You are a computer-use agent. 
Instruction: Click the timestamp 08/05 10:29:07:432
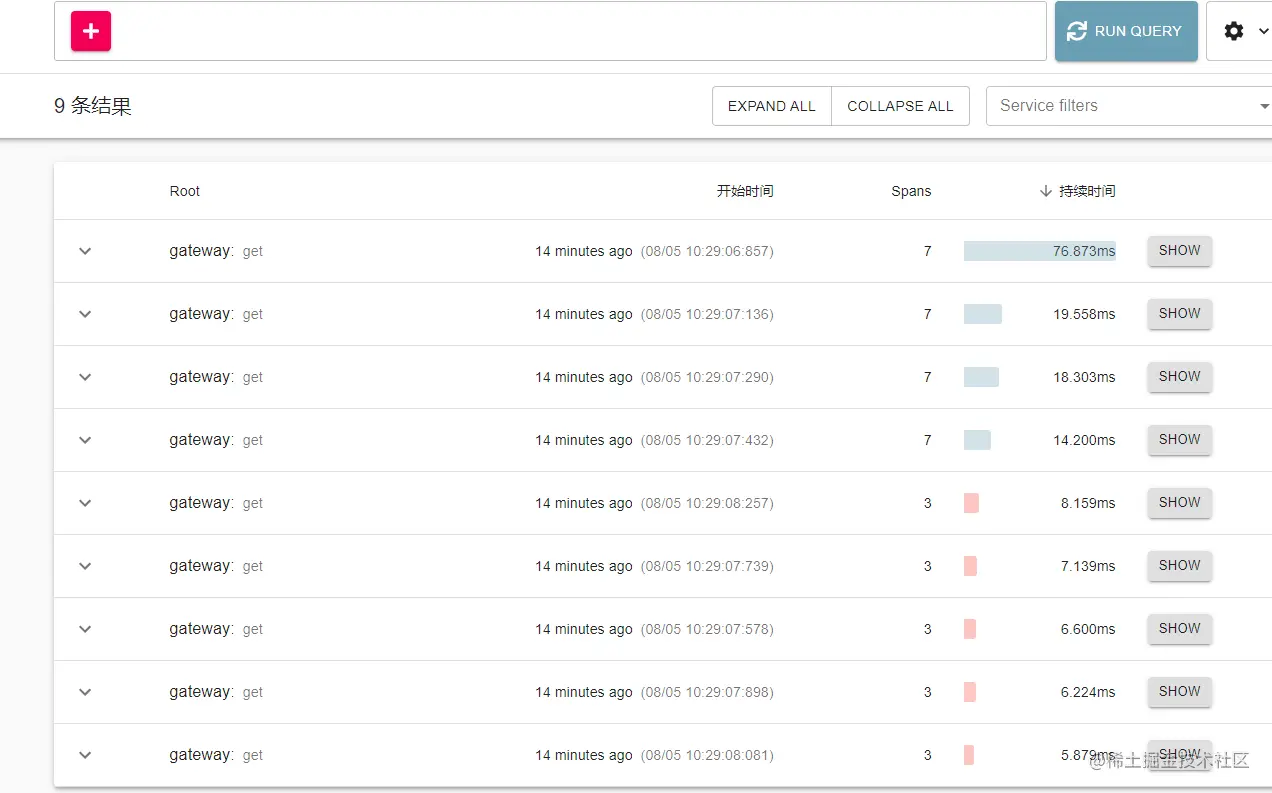(x=707, y=440)
